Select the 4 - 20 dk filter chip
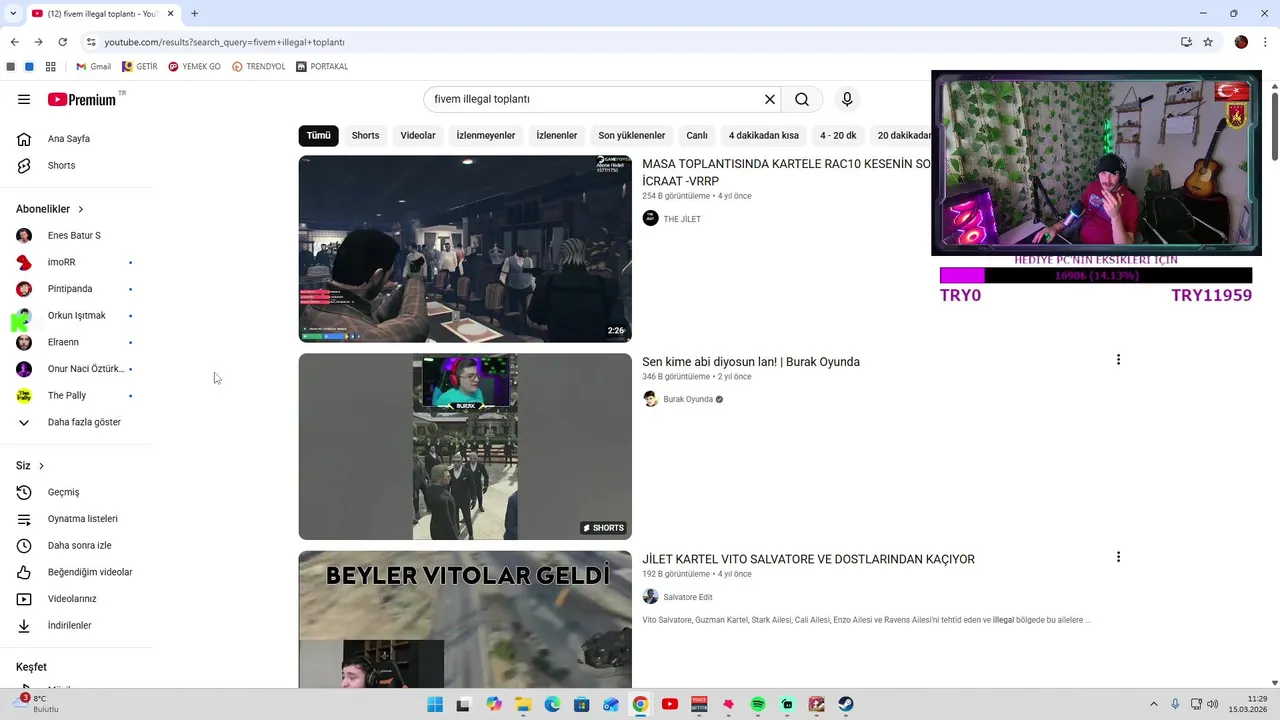Image resolution: width=1280 pixels, height=720 pixels. pyautogui.click(x=838, y=136)
